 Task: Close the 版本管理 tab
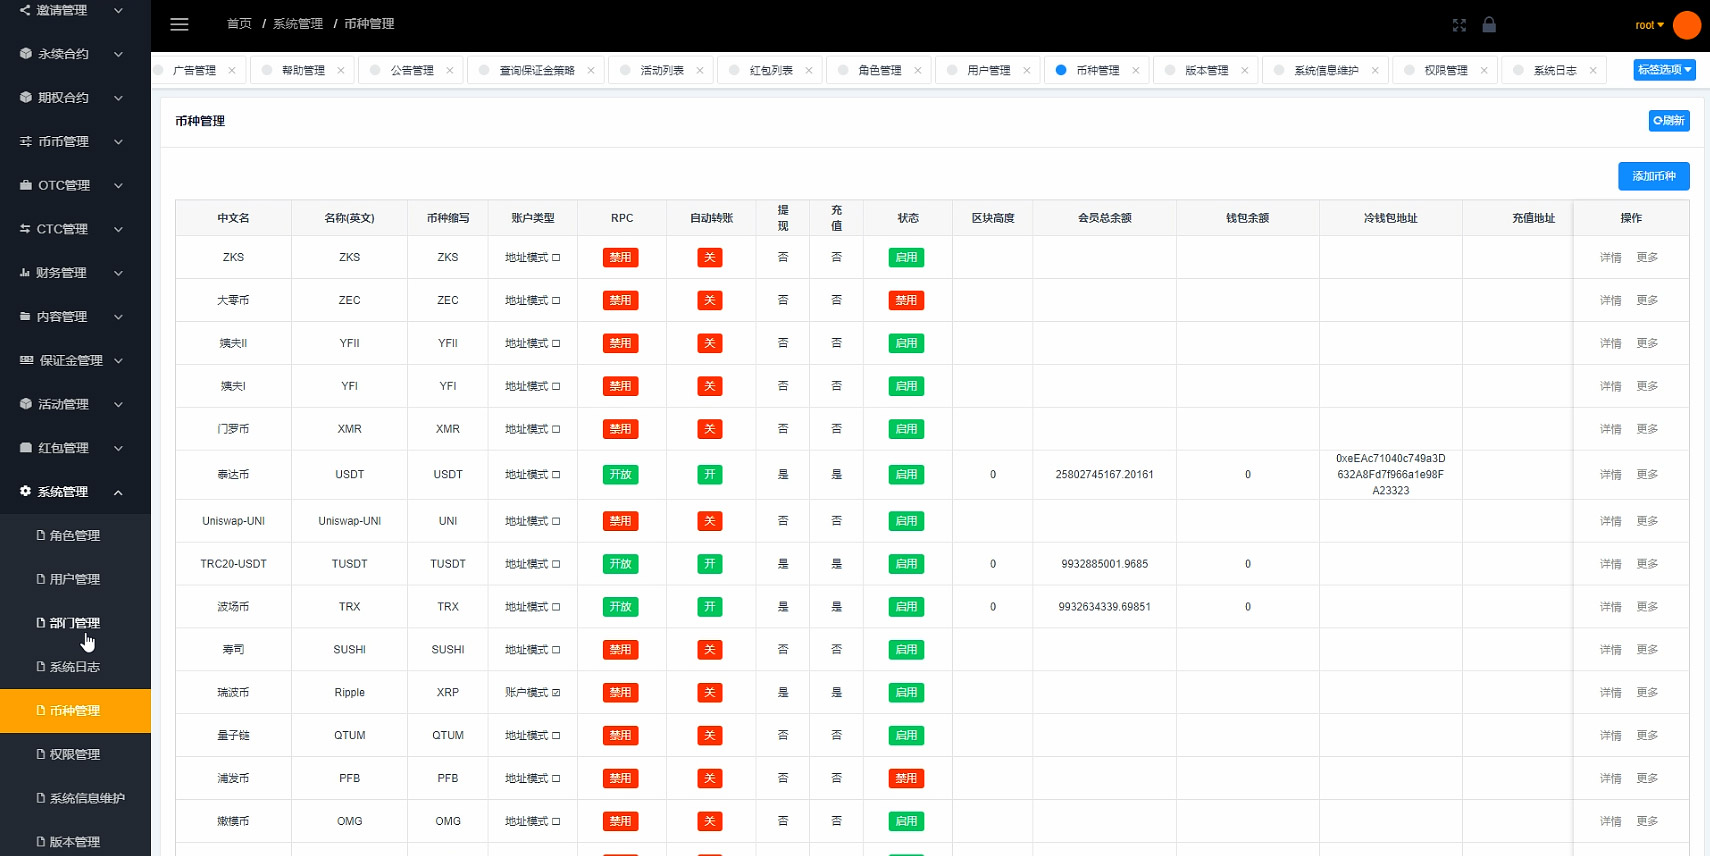1244,71
